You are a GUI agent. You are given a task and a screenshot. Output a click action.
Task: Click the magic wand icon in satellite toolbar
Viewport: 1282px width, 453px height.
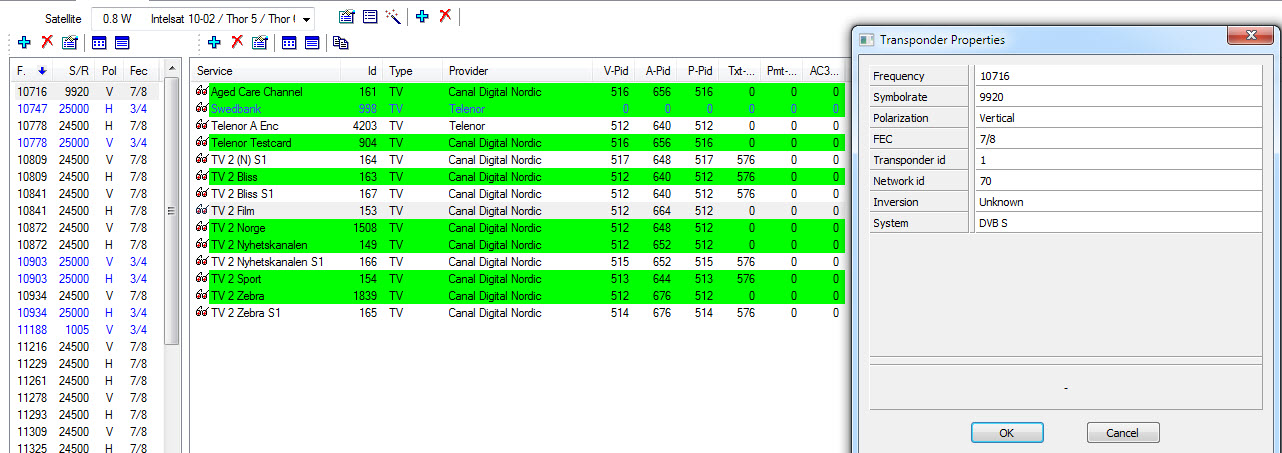coord(393,17)
